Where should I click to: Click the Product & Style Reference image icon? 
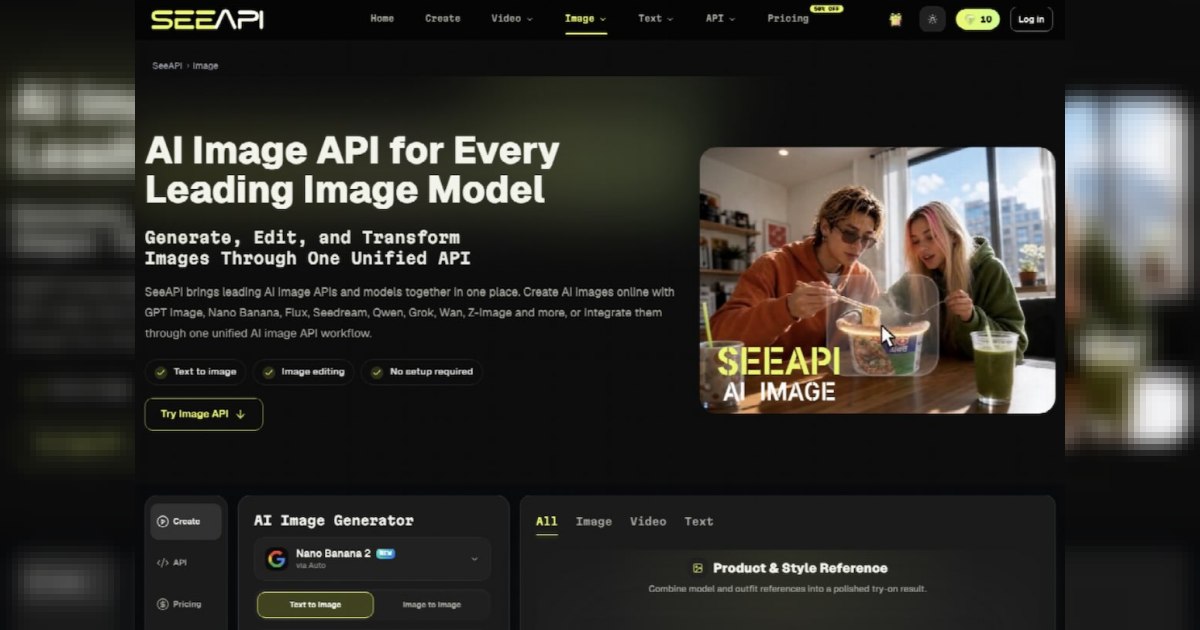coord(698,568)
